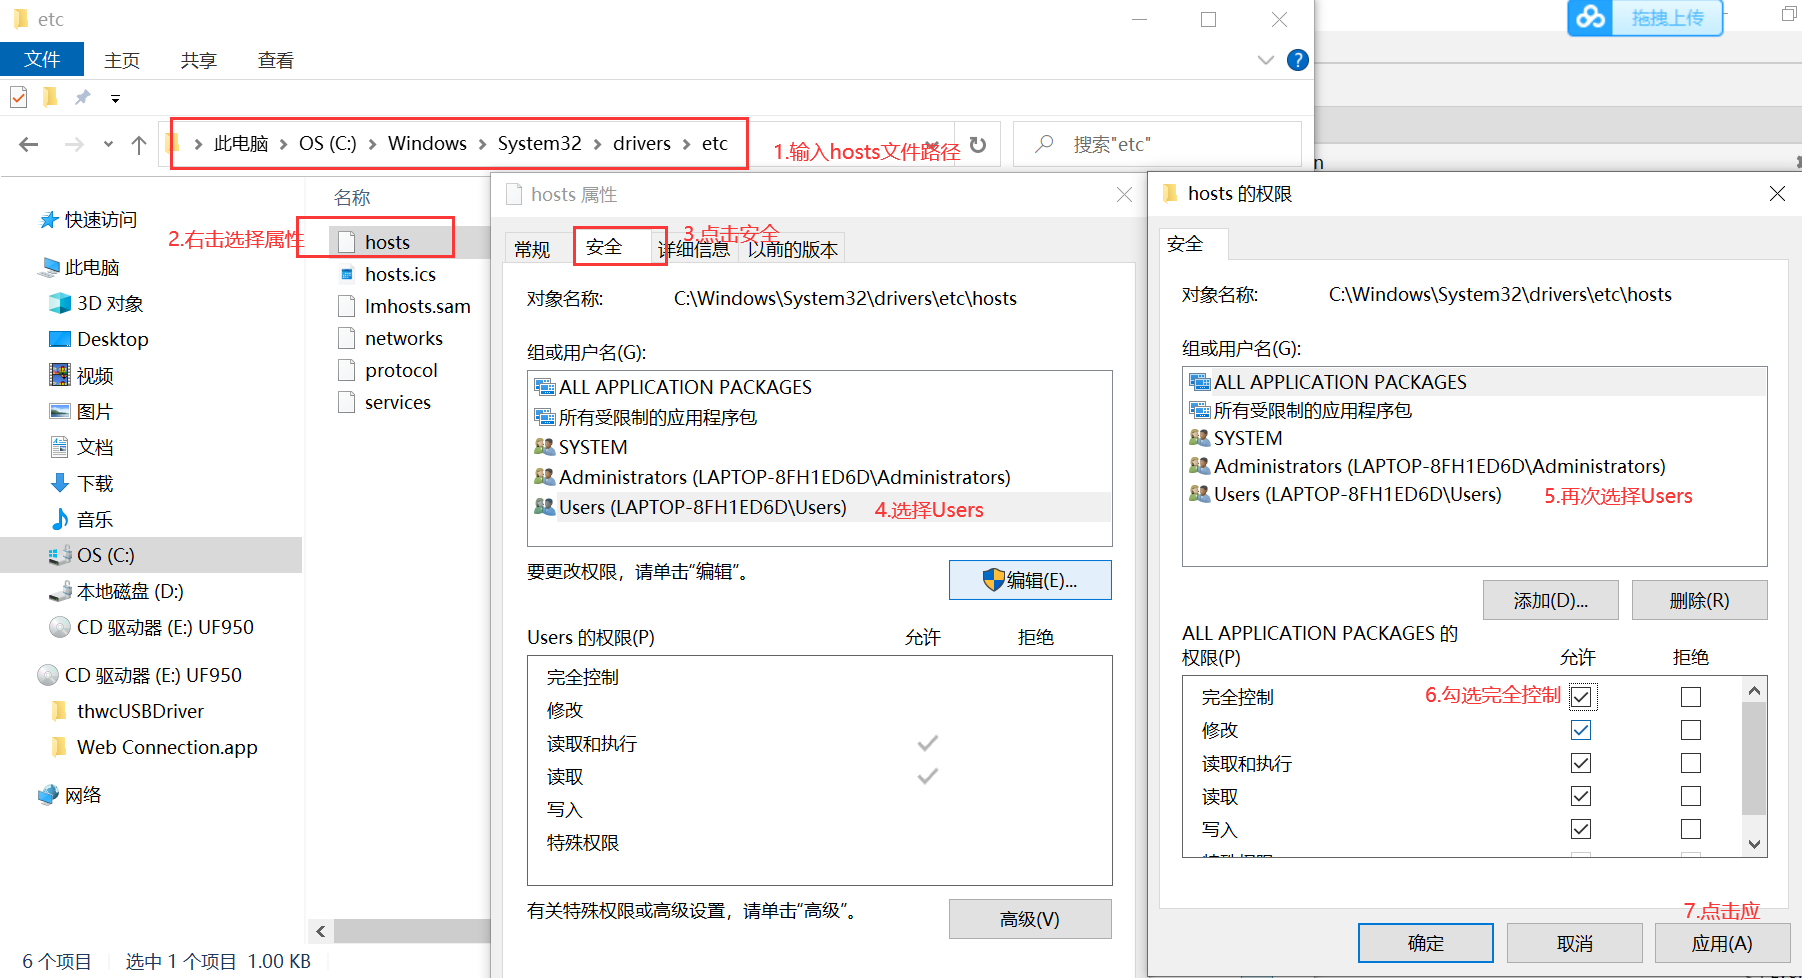Check Deny for Modify permission
This screenshot has height=978, width=1802.
click(x=1691, y=729)
